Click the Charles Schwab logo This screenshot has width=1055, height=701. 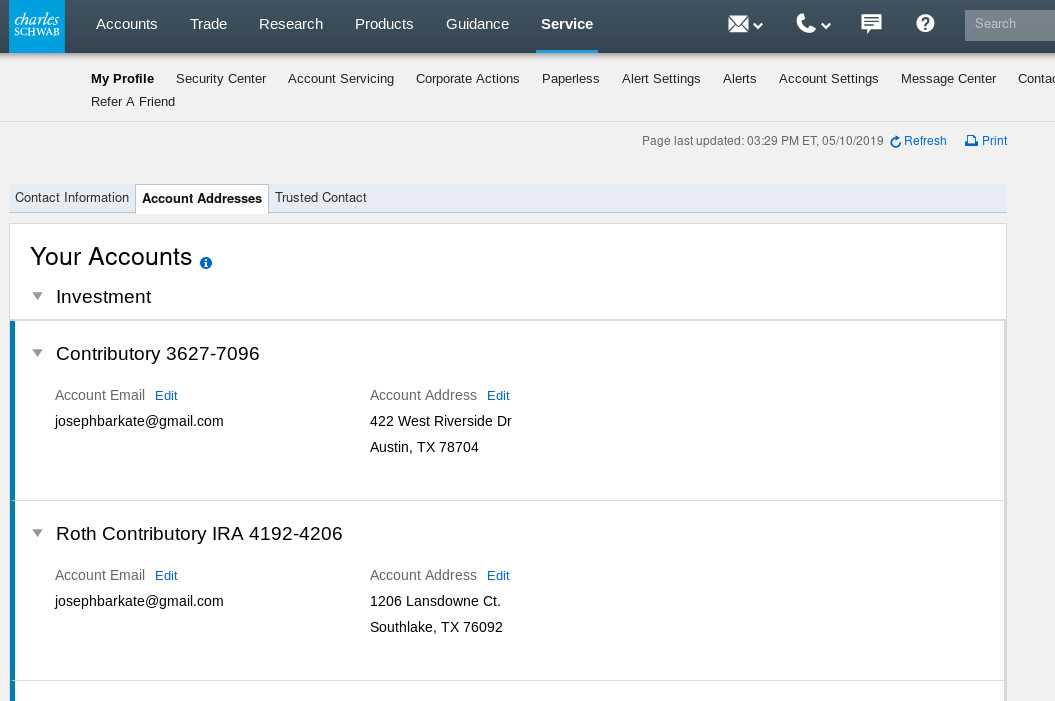(37, 26)
